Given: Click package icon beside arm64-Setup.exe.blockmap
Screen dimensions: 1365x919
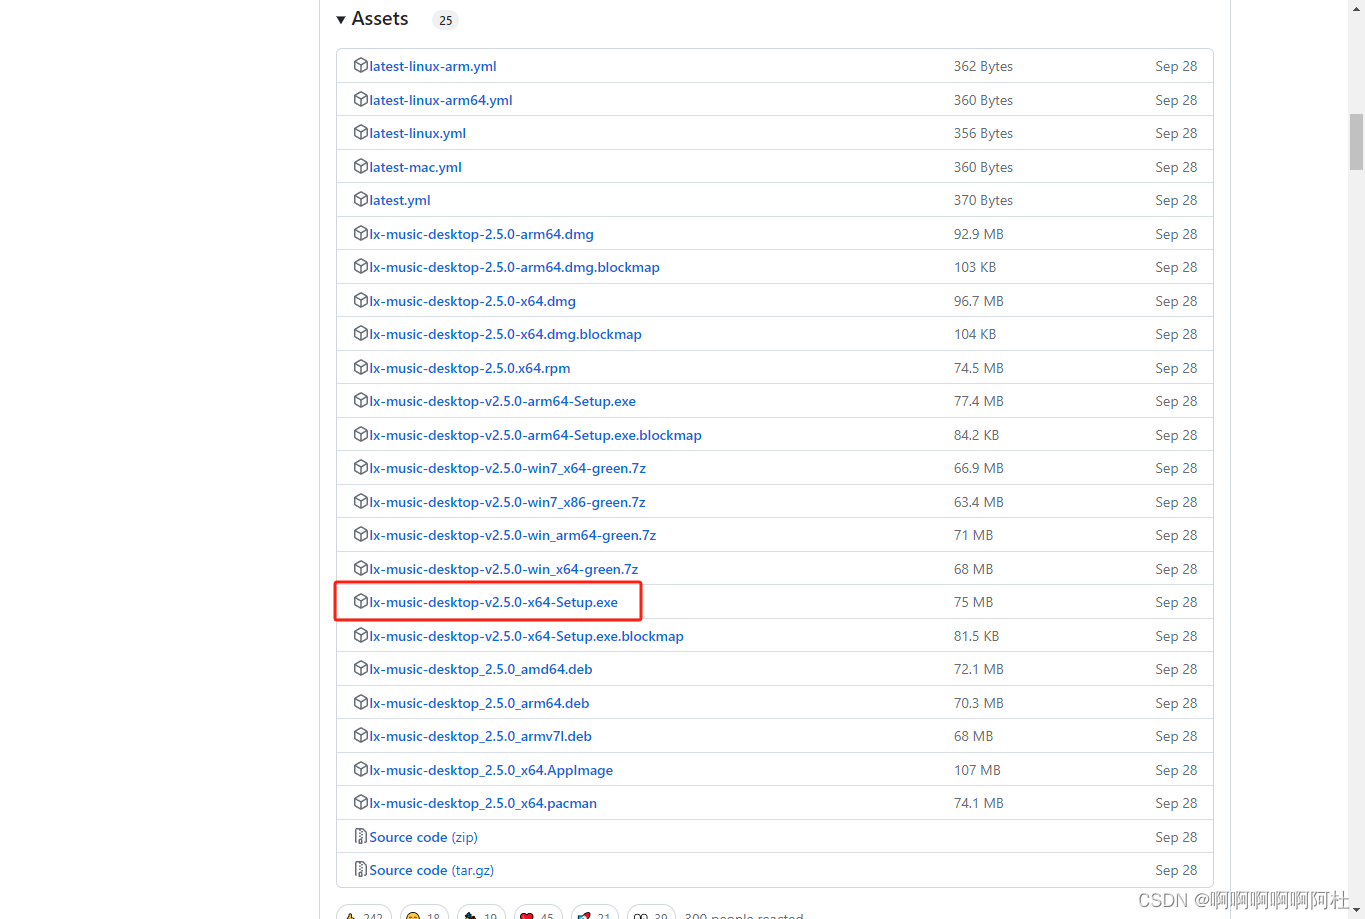Looking at the screenshot, I should point(361,434).
